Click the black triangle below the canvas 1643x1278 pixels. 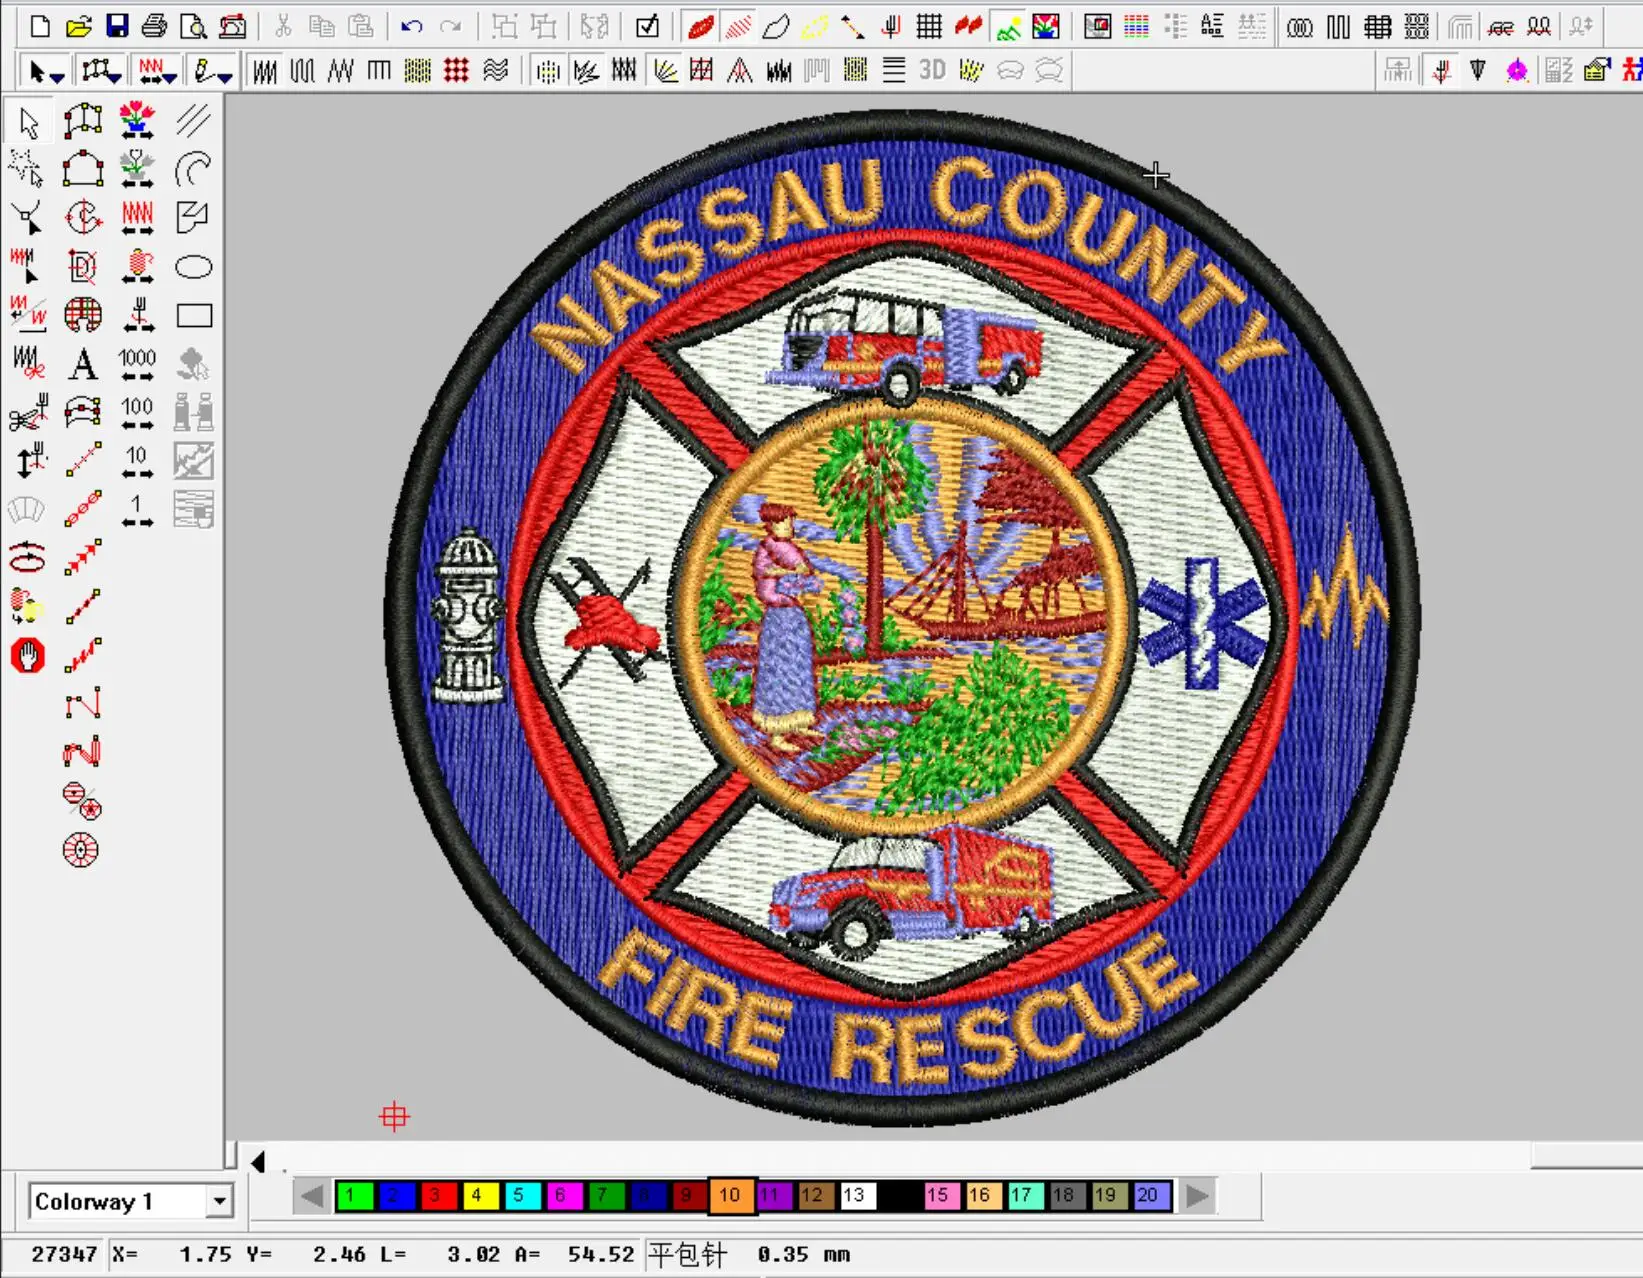pyautogui.click(x=258, y=1162)
